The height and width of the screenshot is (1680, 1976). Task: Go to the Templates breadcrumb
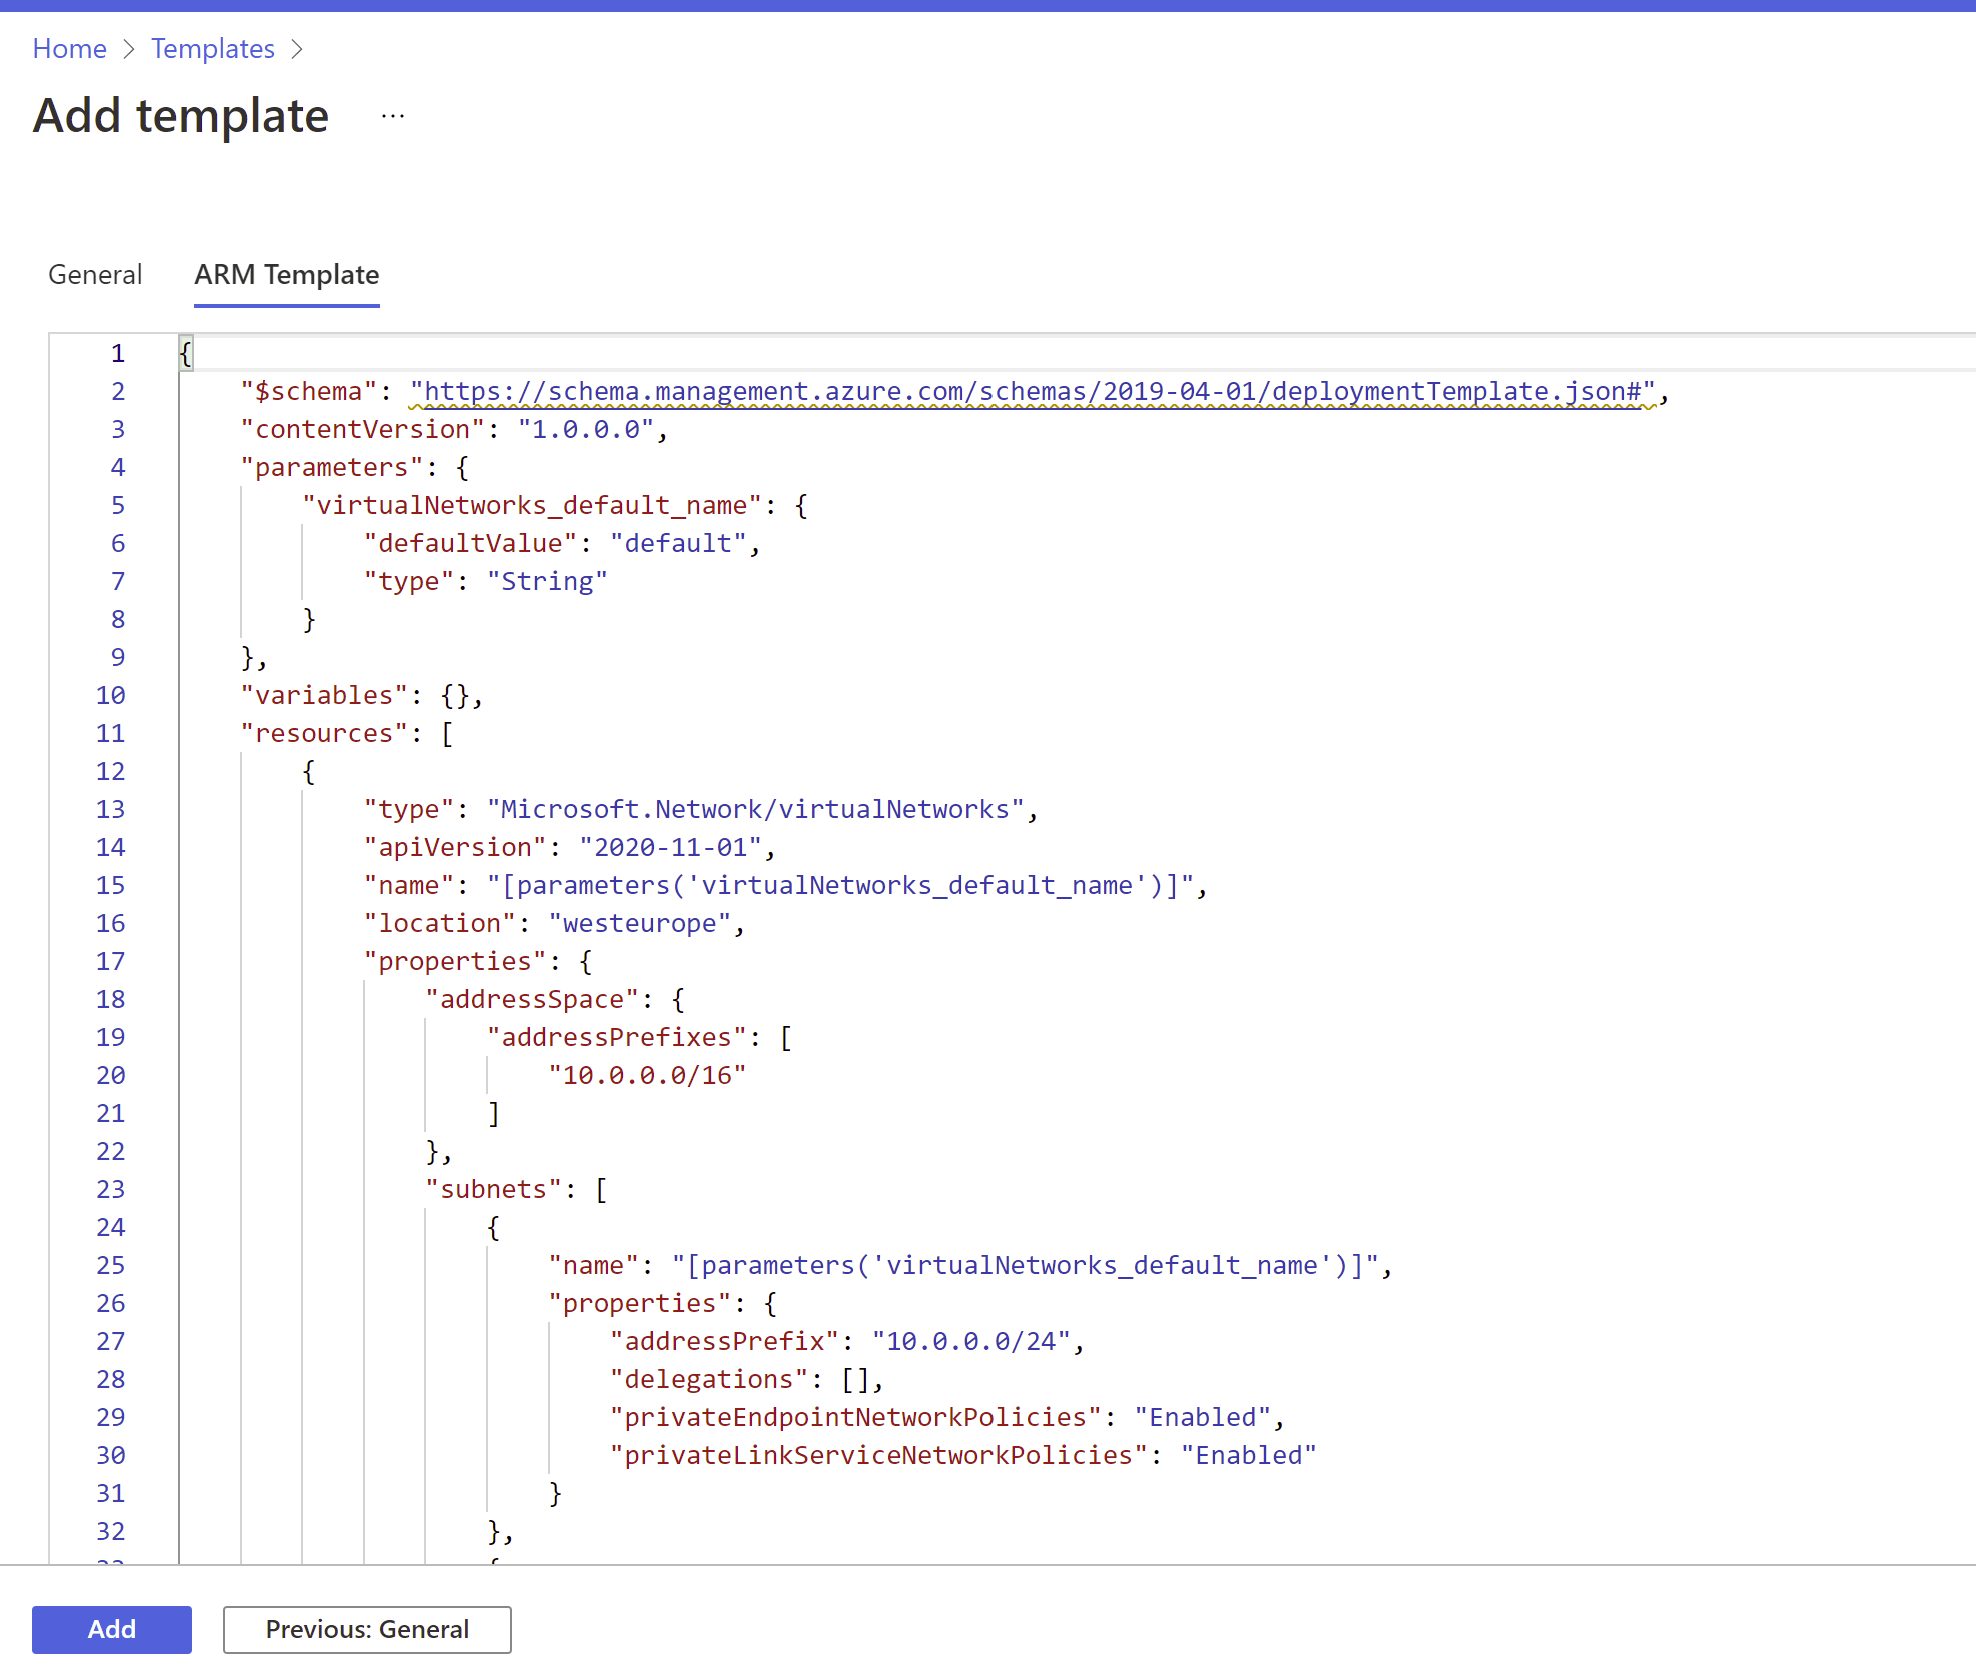click(x=213, y=48)
